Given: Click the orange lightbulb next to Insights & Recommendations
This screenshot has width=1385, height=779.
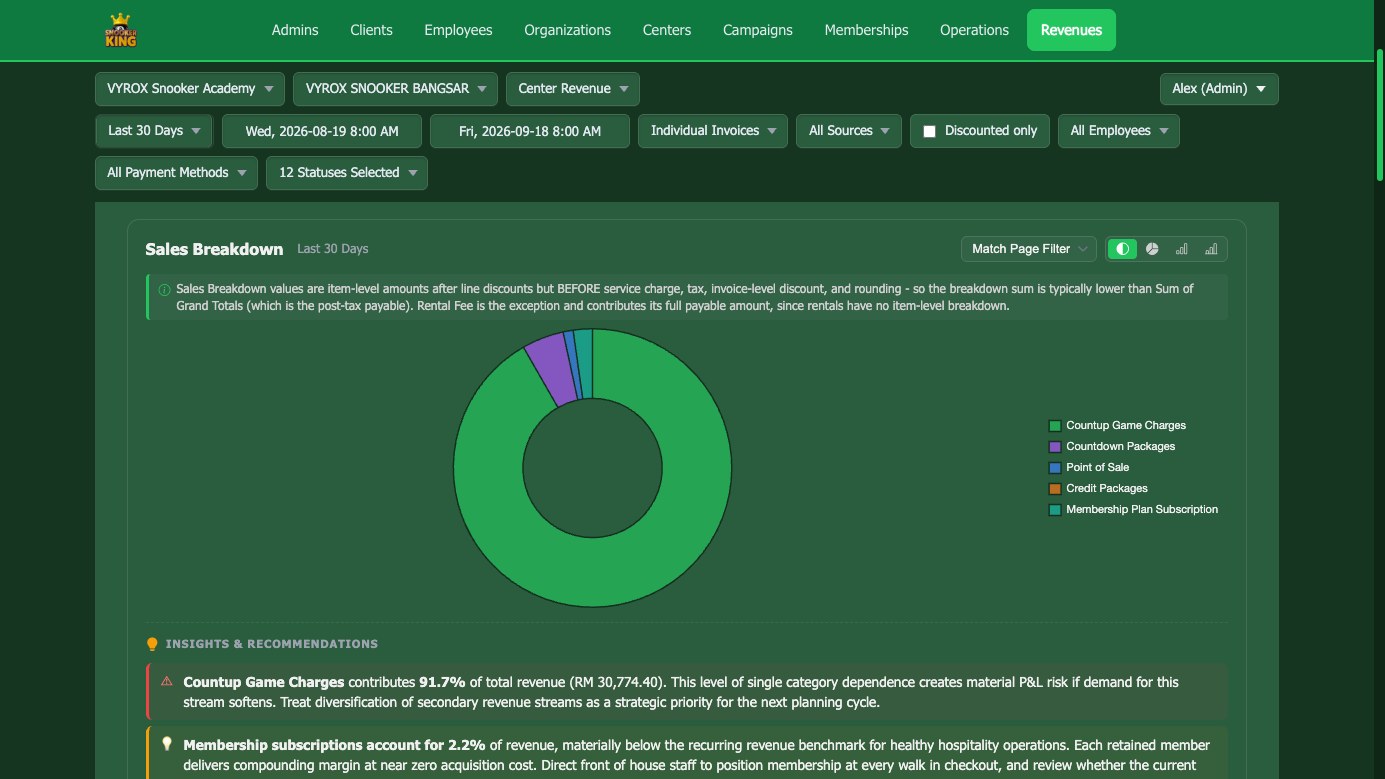Looking at the screenshot, I should [x=152, y=644].
